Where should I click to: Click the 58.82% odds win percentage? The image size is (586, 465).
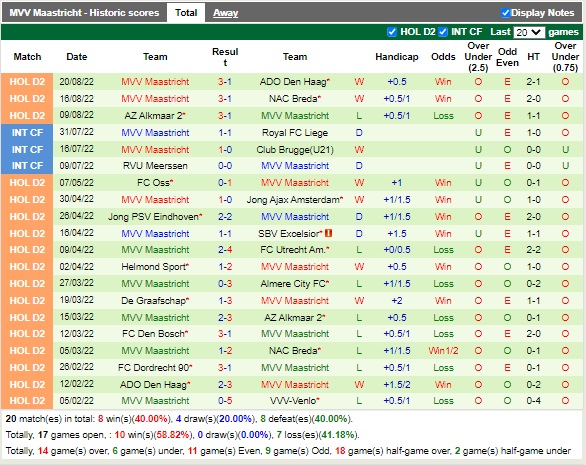[173, 435]
